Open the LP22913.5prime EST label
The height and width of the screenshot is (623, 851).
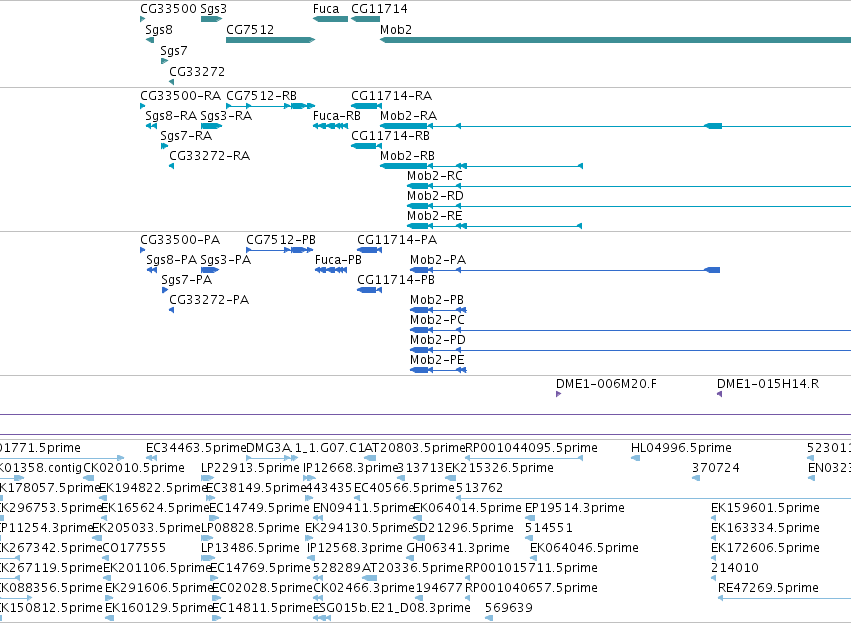coord(250,468)
